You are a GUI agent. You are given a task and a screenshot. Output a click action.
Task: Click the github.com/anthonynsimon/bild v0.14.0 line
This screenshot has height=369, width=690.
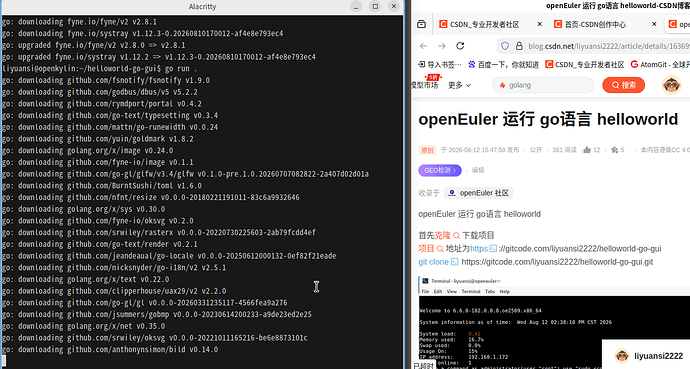pos(110,349)
